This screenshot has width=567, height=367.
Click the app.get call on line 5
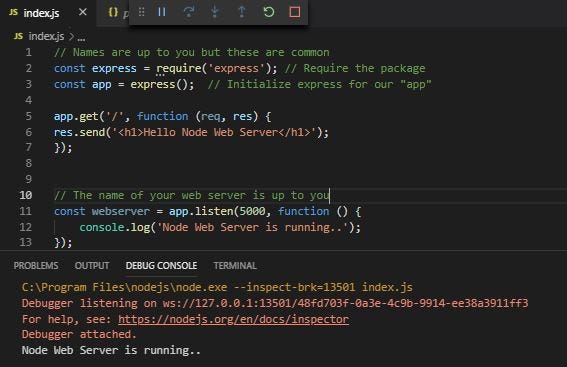tap(76, 116)
